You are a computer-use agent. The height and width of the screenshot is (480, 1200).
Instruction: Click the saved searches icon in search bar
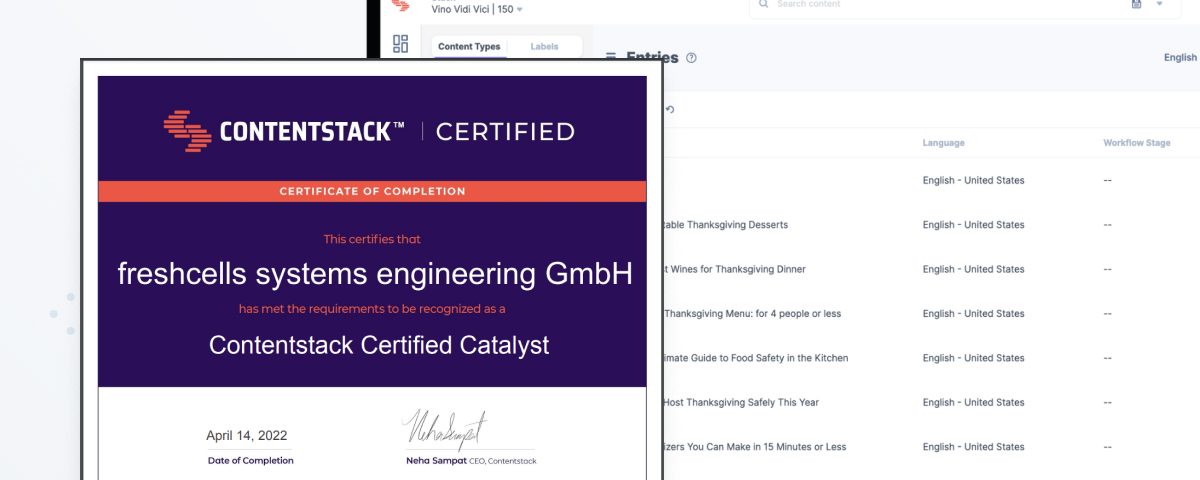tap(1136, 4)
